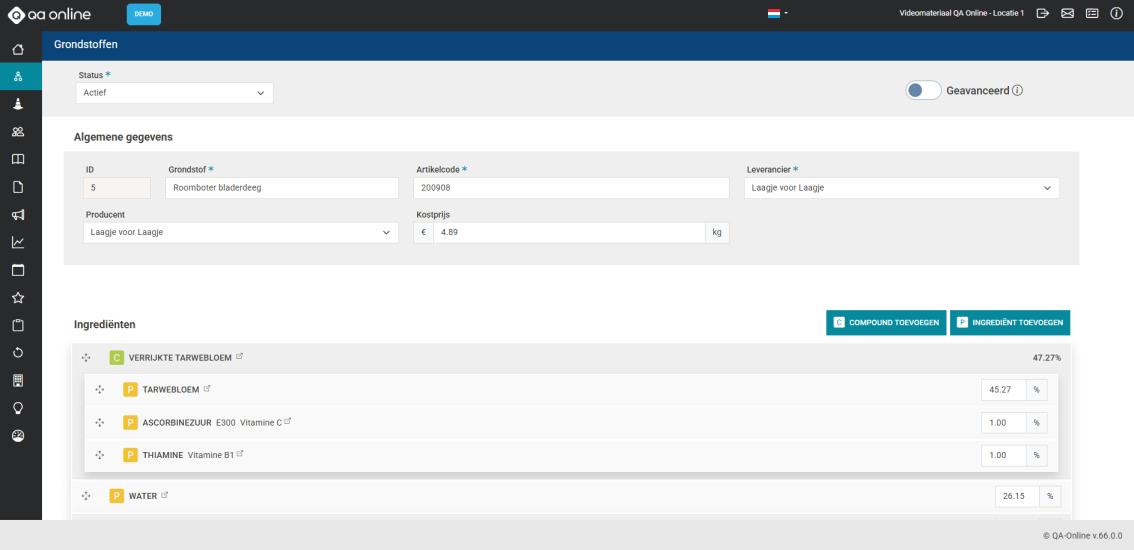The image size is (1134, 550).
Task: Click the Ingrediënt Toevoegen button
Action: coord(1009,322)
